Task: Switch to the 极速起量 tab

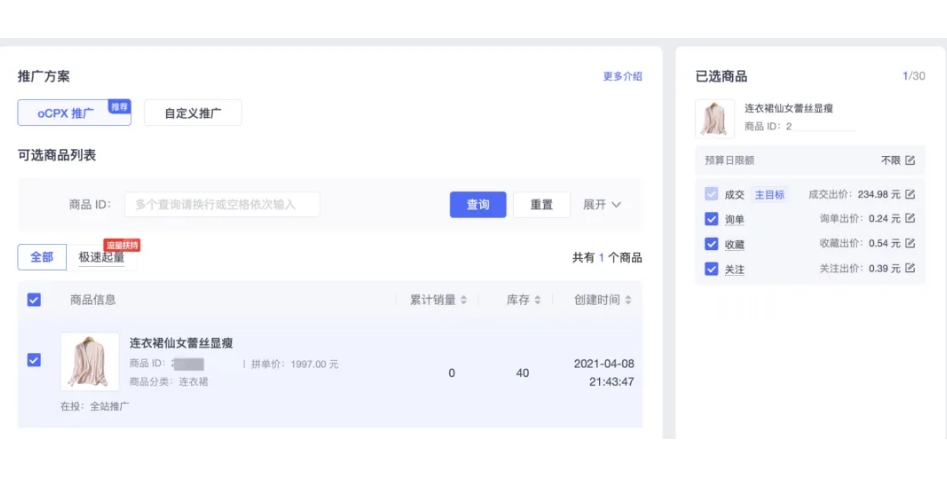Action: coord(101,257)
